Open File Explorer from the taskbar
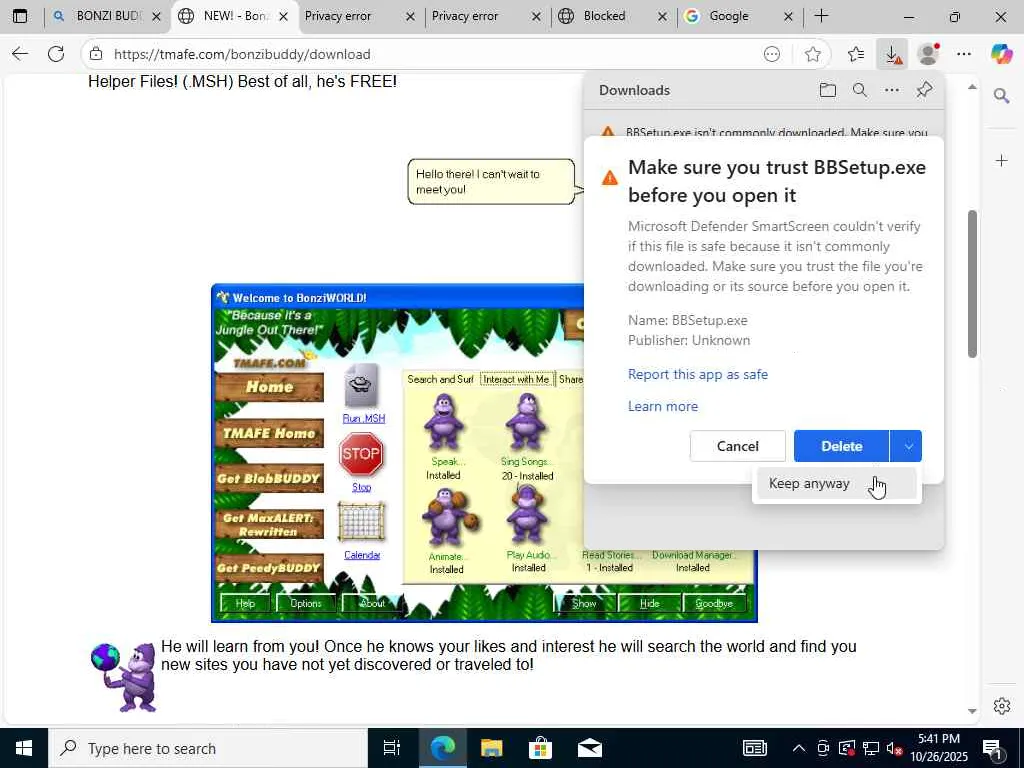1024x768 pixels. click(491, 748)
